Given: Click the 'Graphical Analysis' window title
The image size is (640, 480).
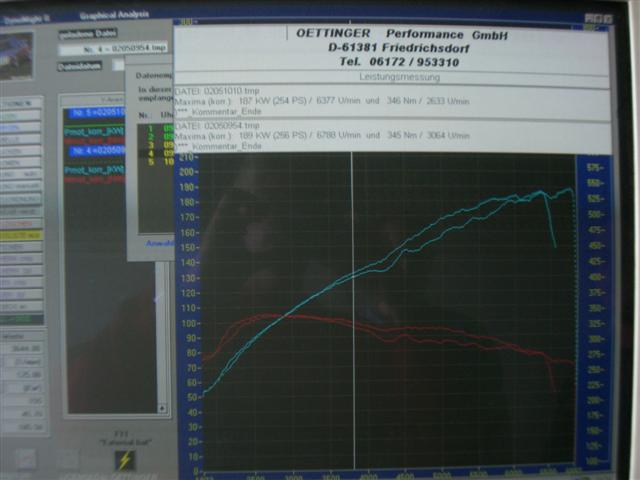Looking at the screenshot, I should pos(114,15).
